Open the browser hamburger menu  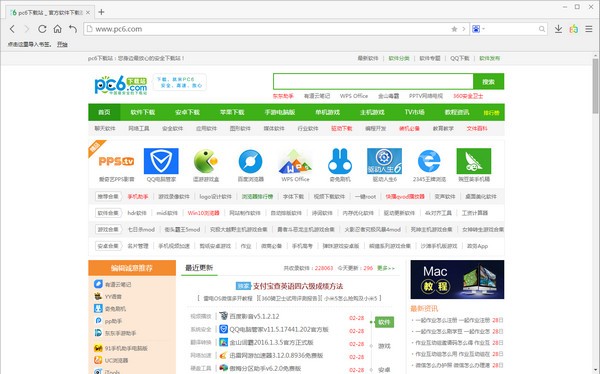coord(589,29)
